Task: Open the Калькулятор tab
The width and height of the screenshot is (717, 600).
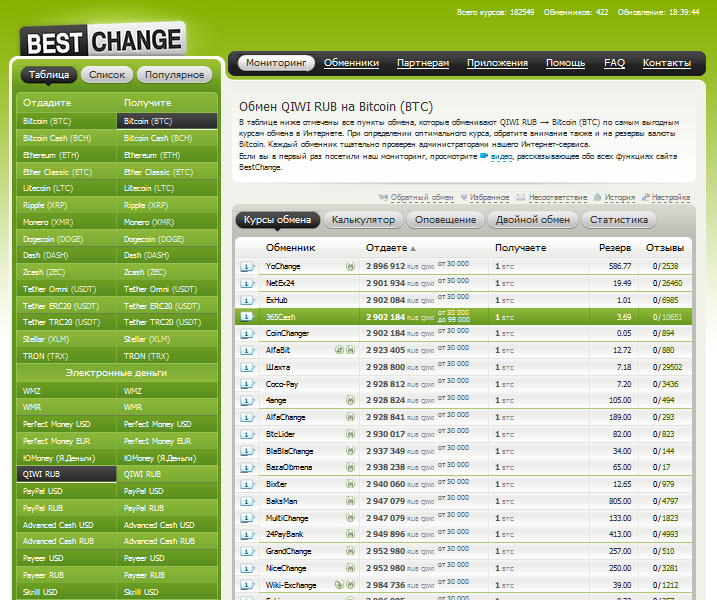Action: tap(364, 220)
